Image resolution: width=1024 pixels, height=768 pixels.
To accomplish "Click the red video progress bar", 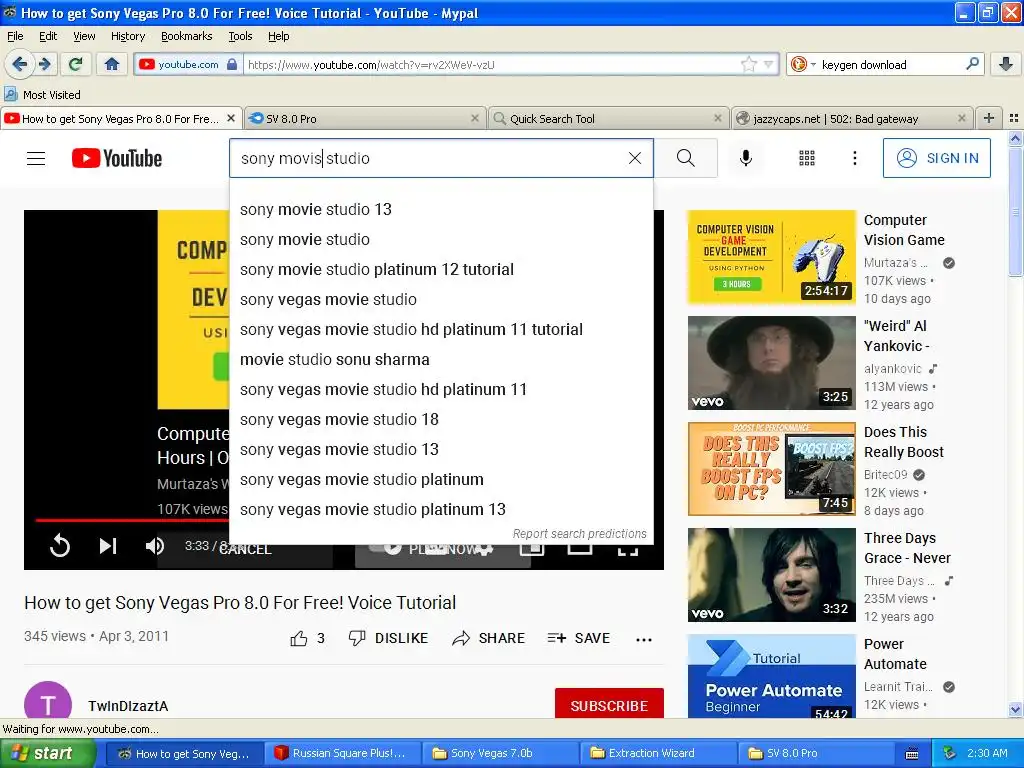I will click(x=132, y=520).
